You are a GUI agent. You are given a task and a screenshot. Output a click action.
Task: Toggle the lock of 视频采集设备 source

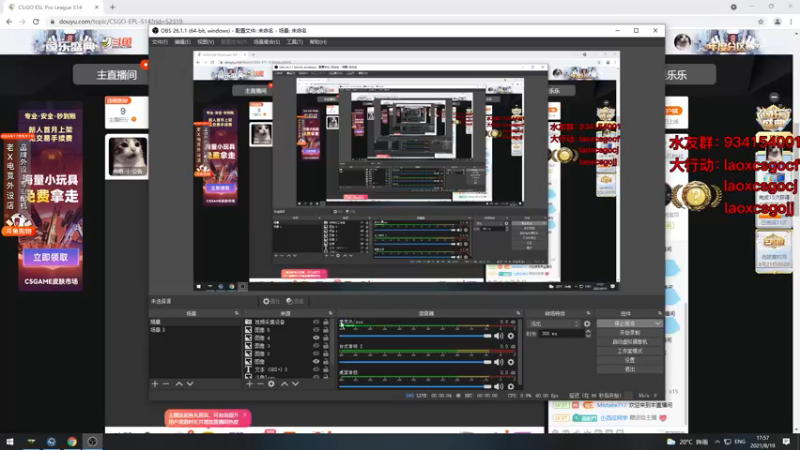pyautogui.click(x=326, y=322)
